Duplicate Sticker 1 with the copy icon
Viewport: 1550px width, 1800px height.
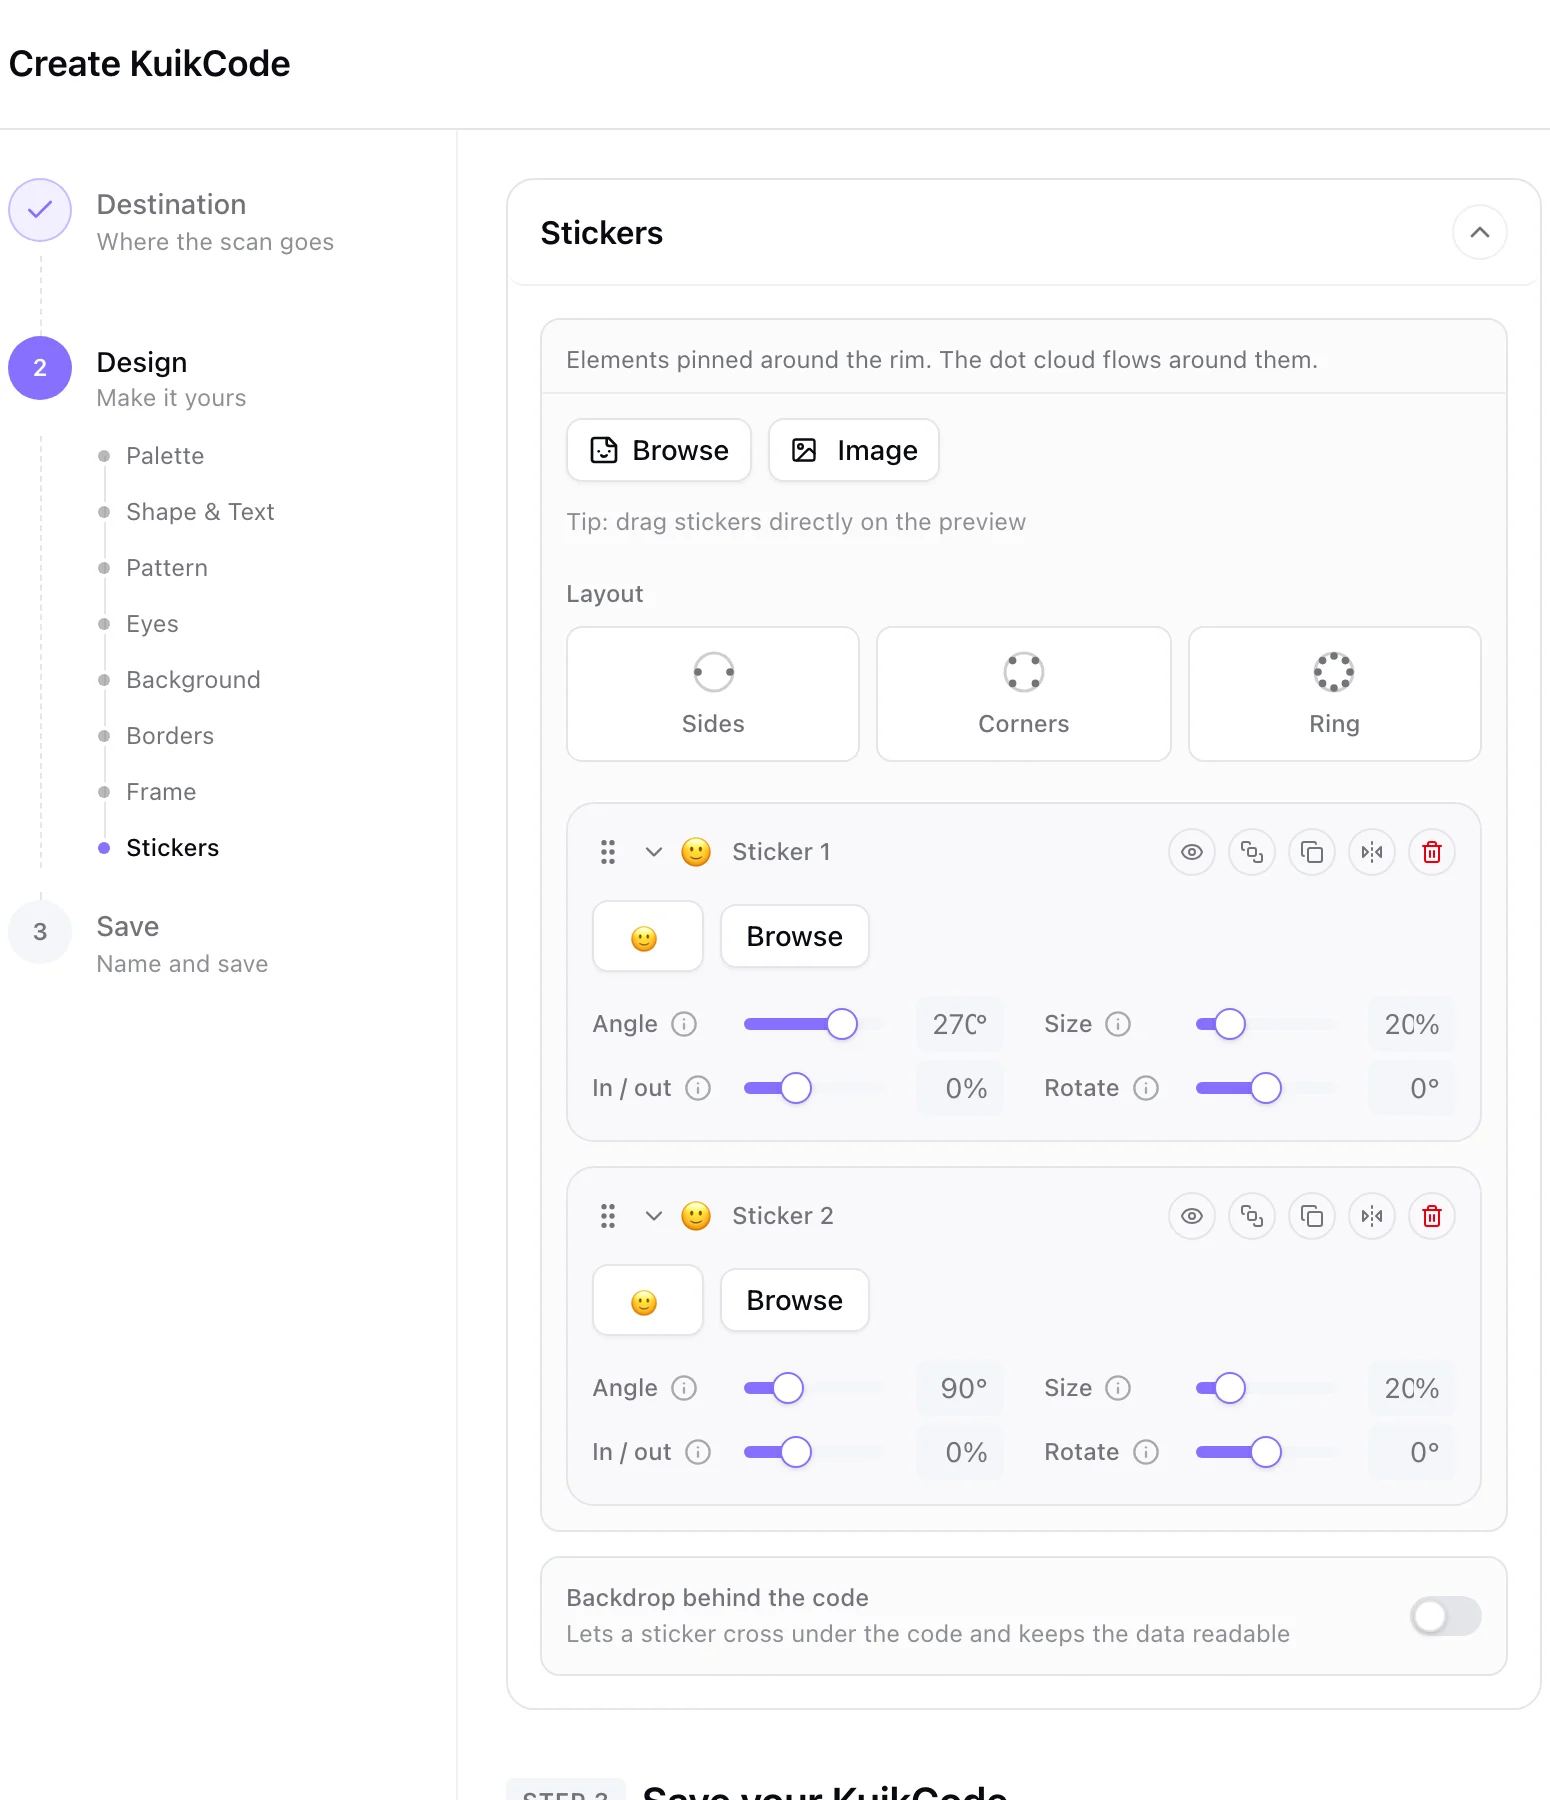pyautogui.click(x=1312, y=852)
